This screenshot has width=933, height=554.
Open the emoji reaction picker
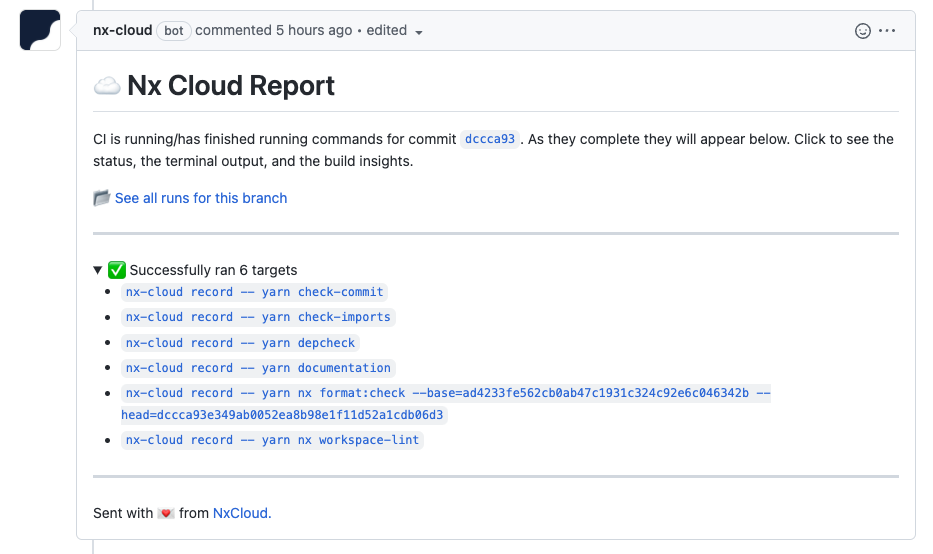coord(862,31)
